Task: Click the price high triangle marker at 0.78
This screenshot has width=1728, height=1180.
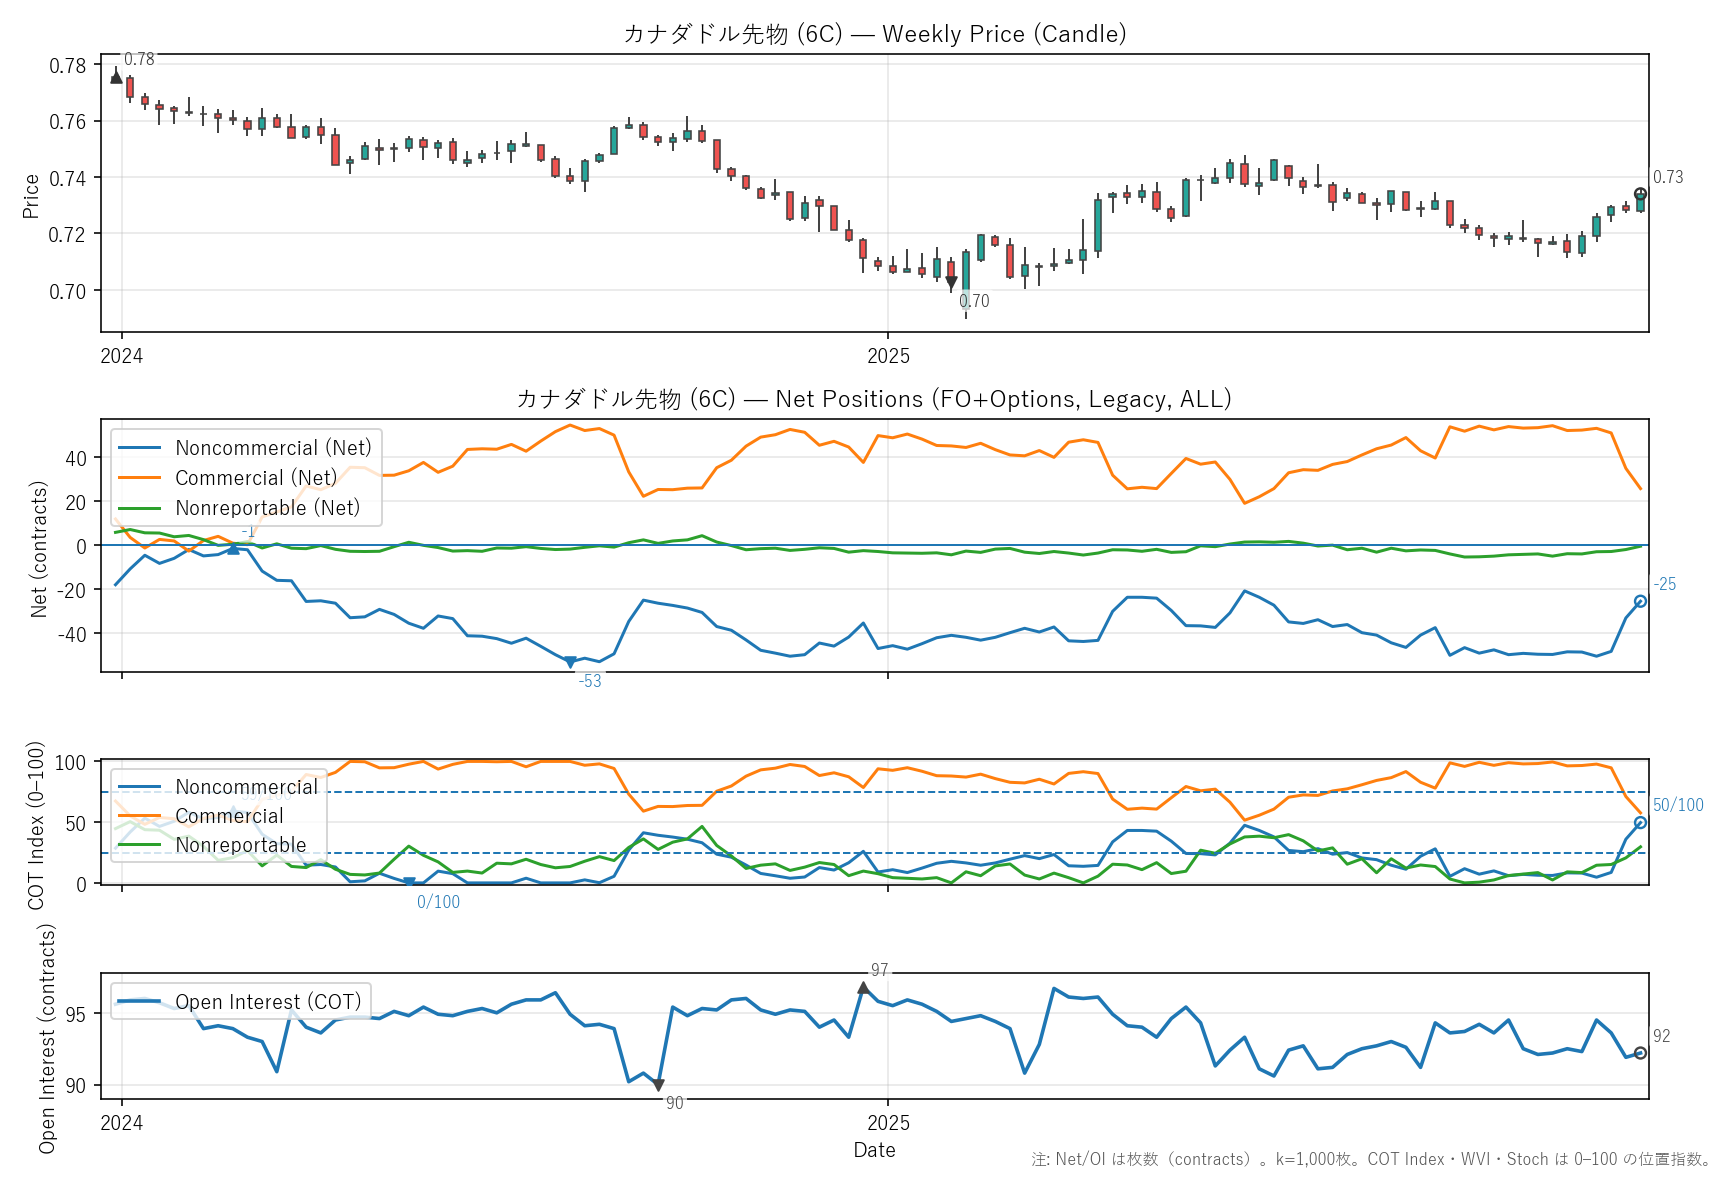Action: [x=116, y=77]
